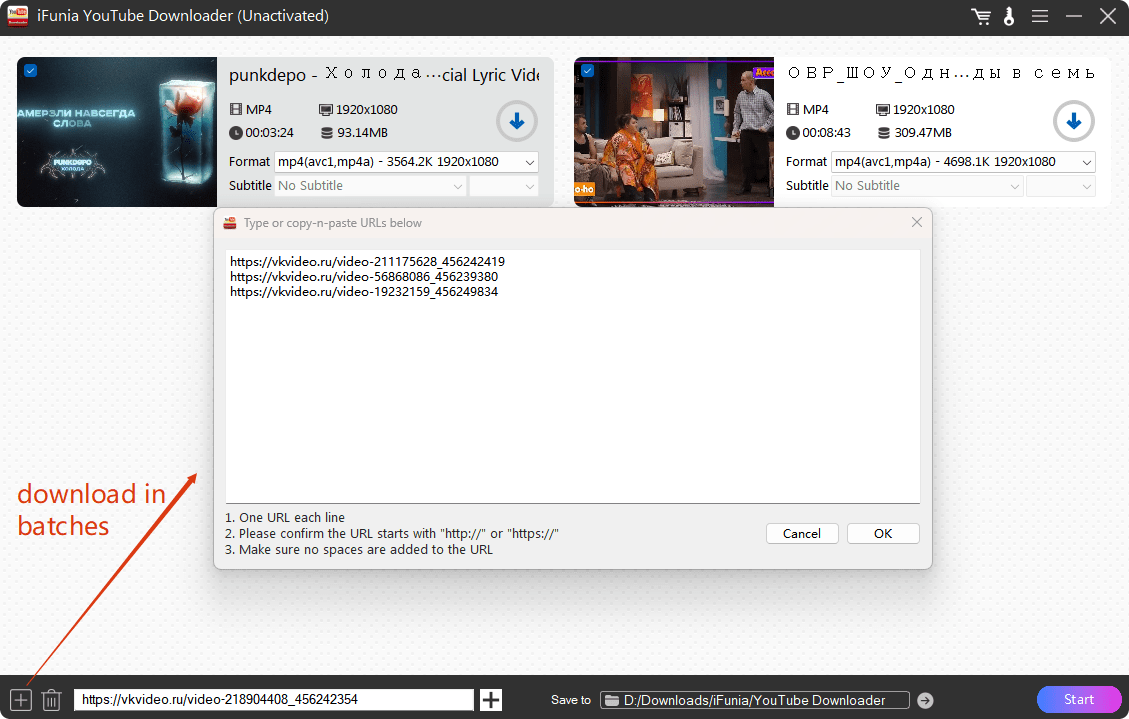This screenshot has height=719, width=1129.
Task: Download the punkdepo video with arrow button
Action: click(x=517, y=122)
